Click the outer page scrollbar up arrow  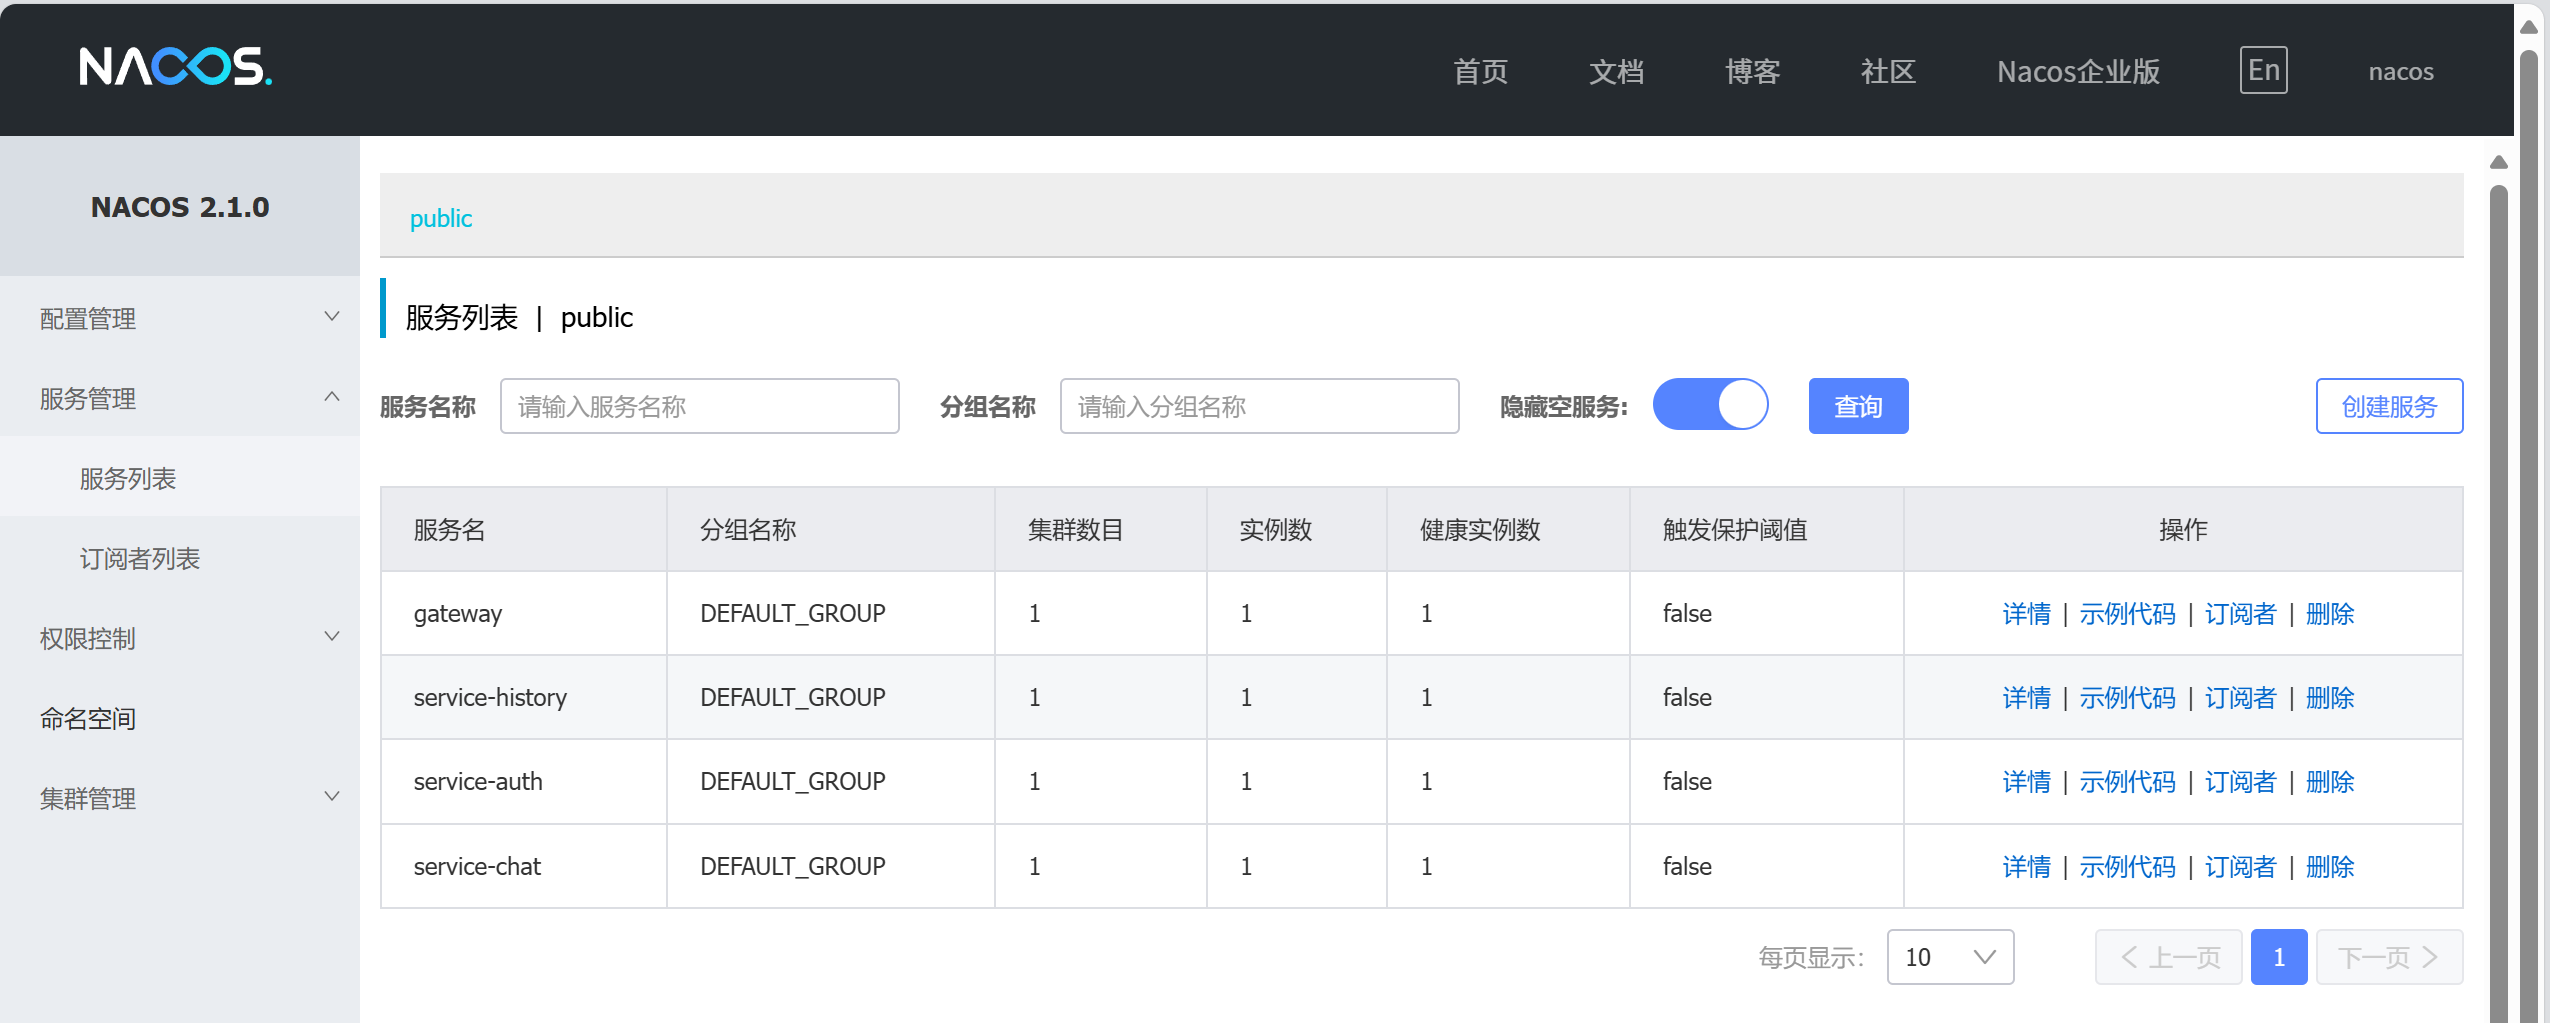(2529, 27)
